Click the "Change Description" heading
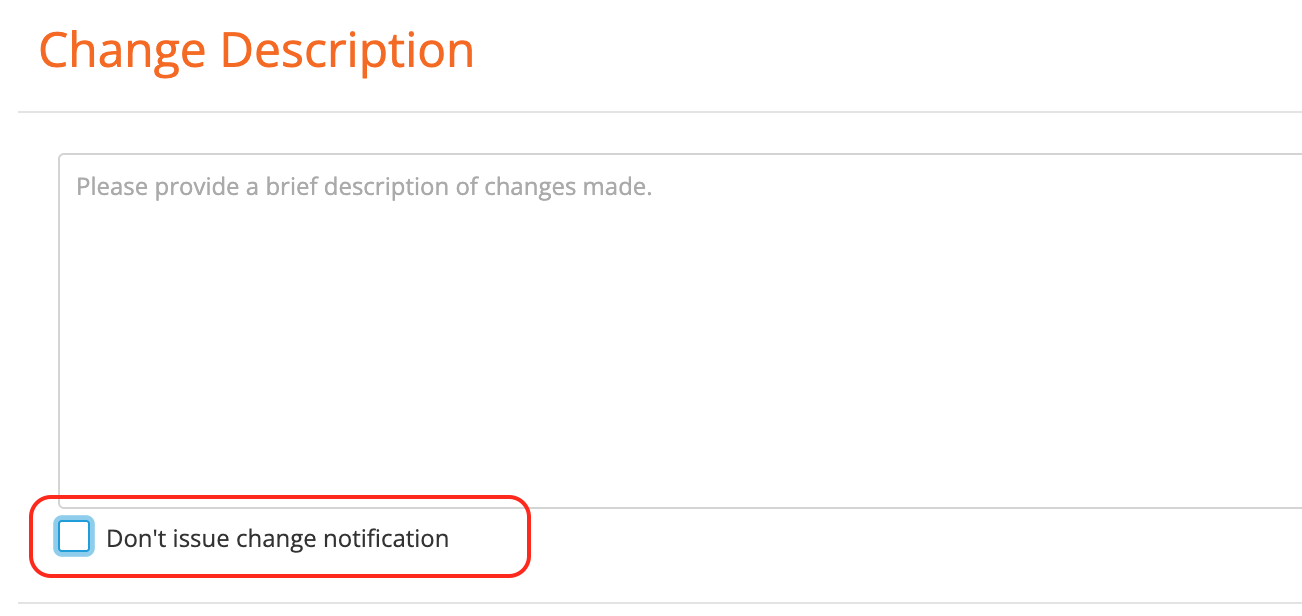Screen dimensions: 1302x616 (x=256, y=50)
